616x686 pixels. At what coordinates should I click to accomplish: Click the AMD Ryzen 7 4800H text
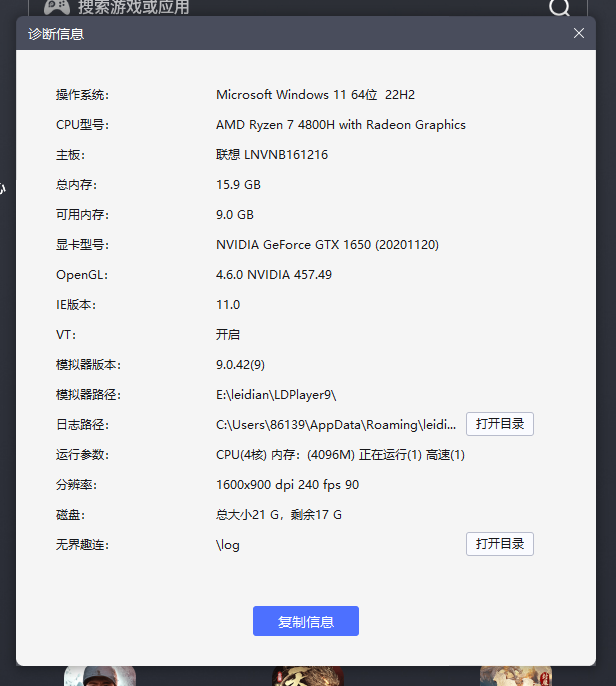[x=340, y=125]
